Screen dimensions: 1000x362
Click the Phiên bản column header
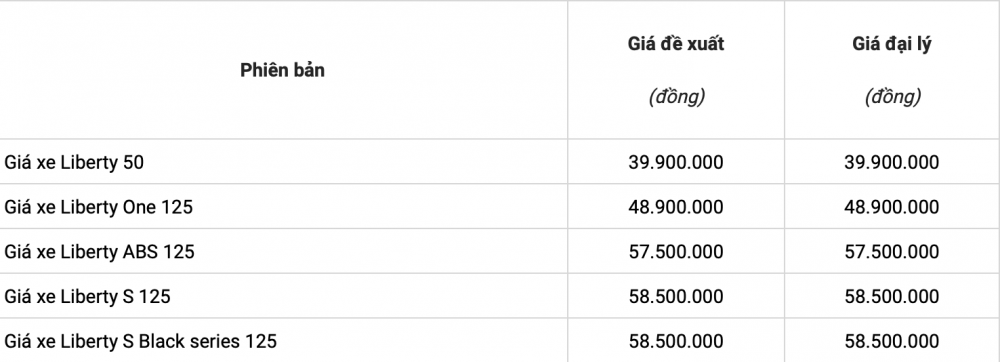283,70
